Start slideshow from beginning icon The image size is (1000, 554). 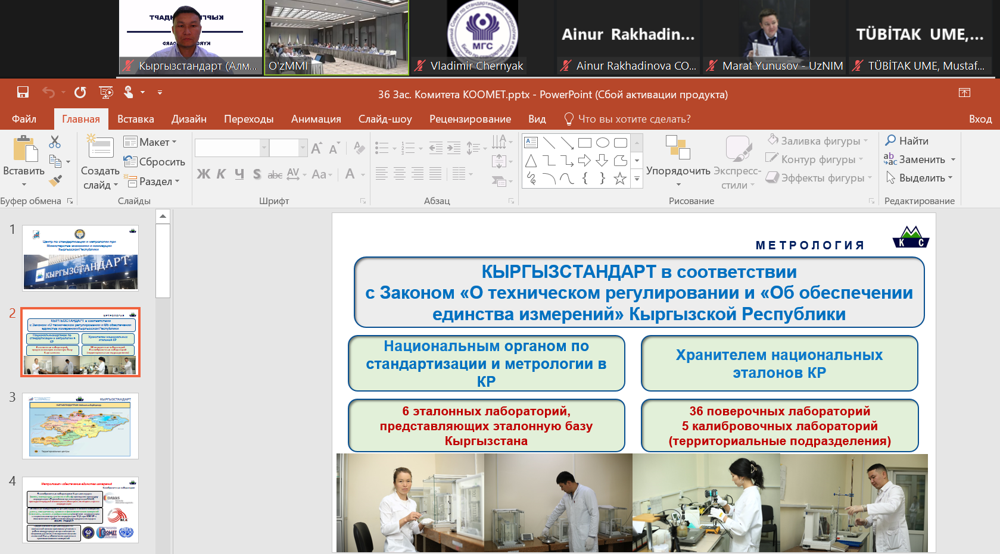[106, 93]
